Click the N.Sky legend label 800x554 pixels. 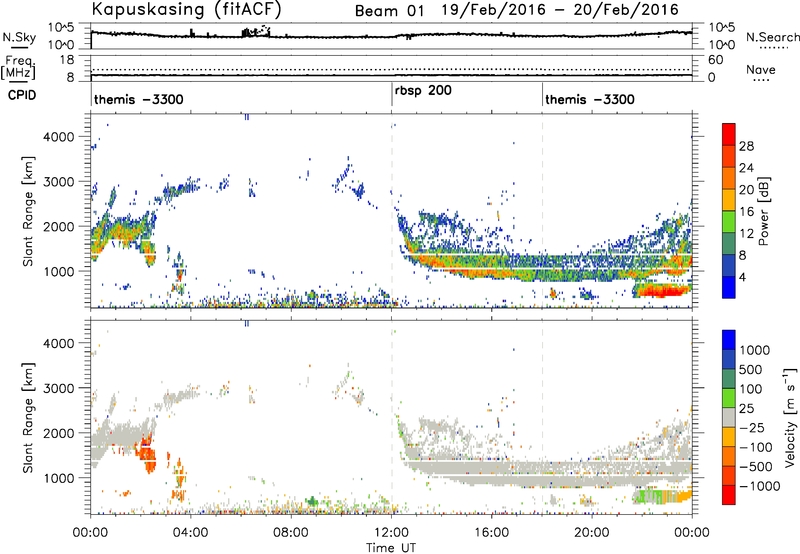[19, 37]
